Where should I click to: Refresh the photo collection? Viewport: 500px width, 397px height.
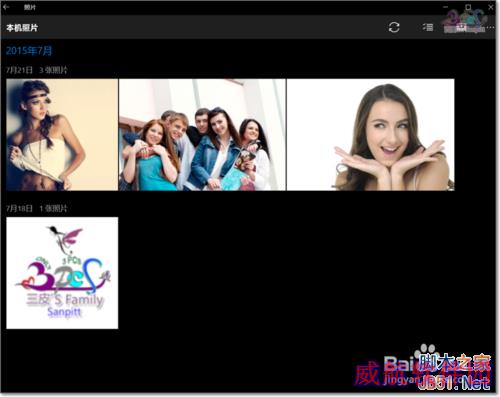click(x=394, y=27)
